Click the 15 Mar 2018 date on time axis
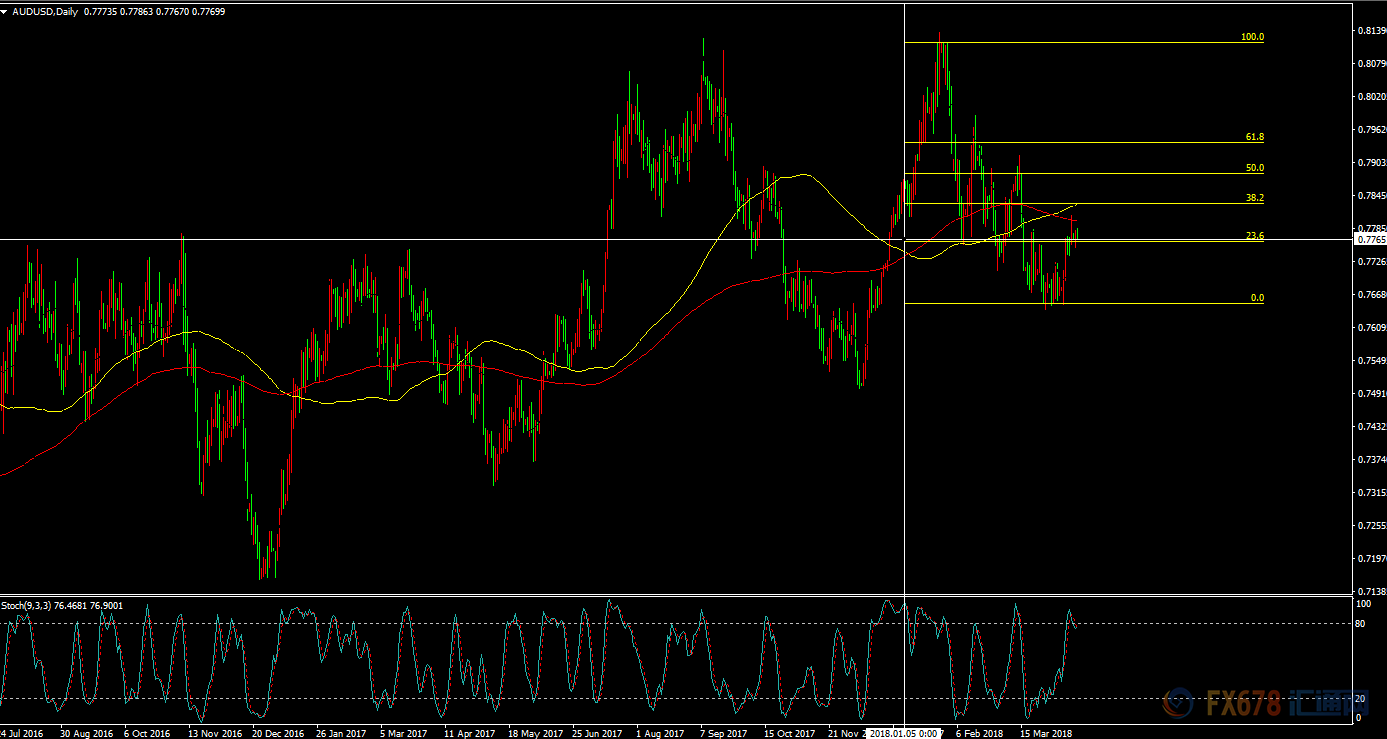The image size is (1387, 739). pos(1046,733)
